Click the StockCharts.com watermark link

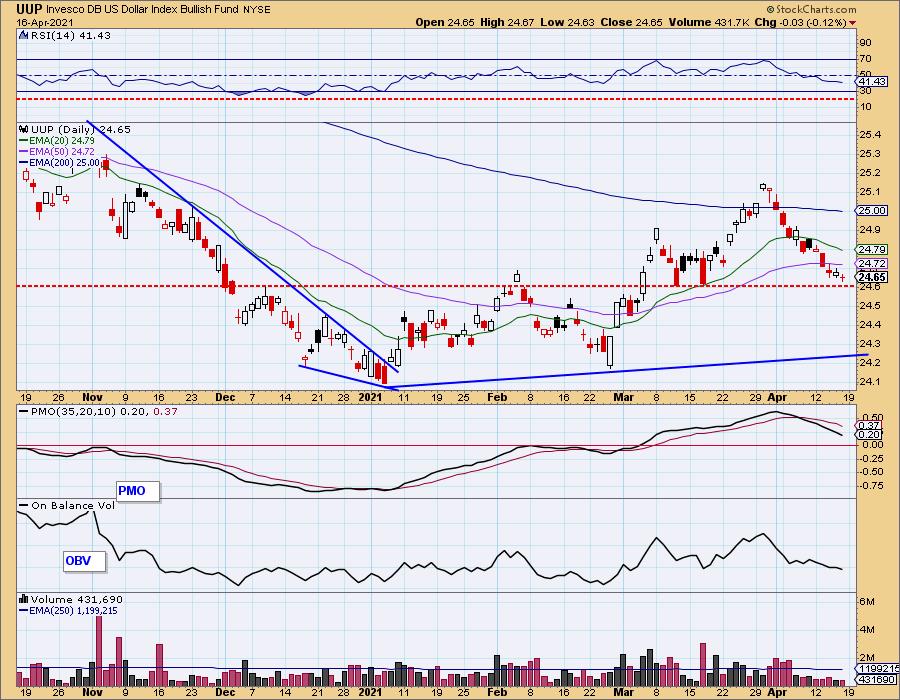click(811, 9)
